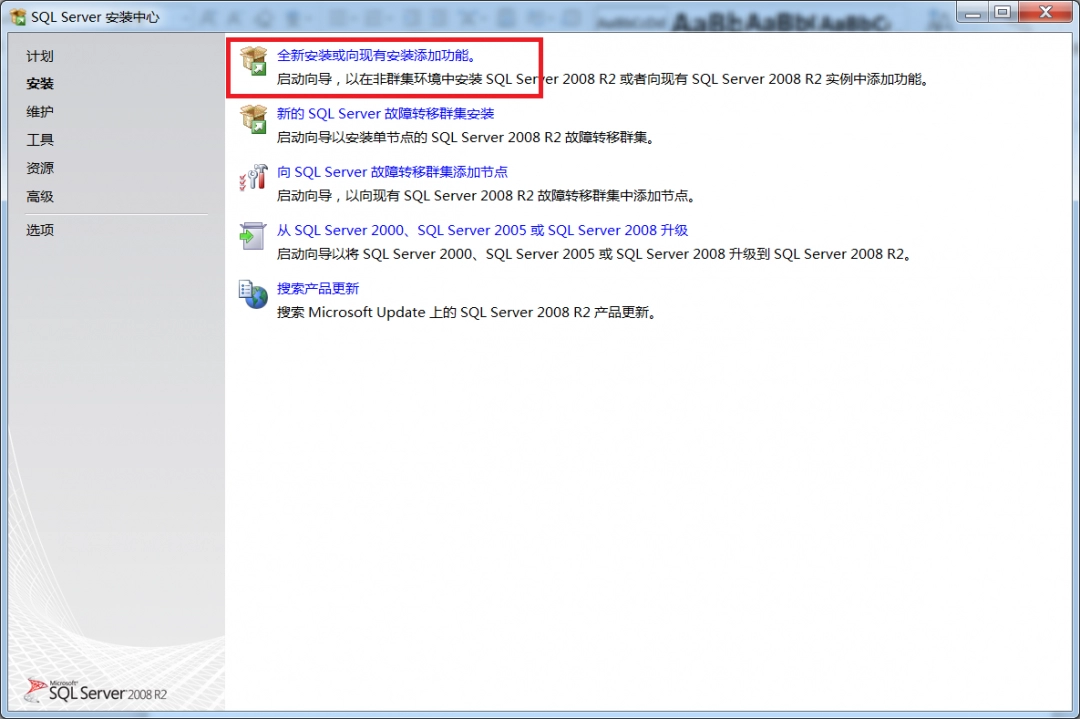Open the 计划 page in sidebar
Image resolution: width=1080 pixels, height=719 pixels.
[x=40, y=56]
